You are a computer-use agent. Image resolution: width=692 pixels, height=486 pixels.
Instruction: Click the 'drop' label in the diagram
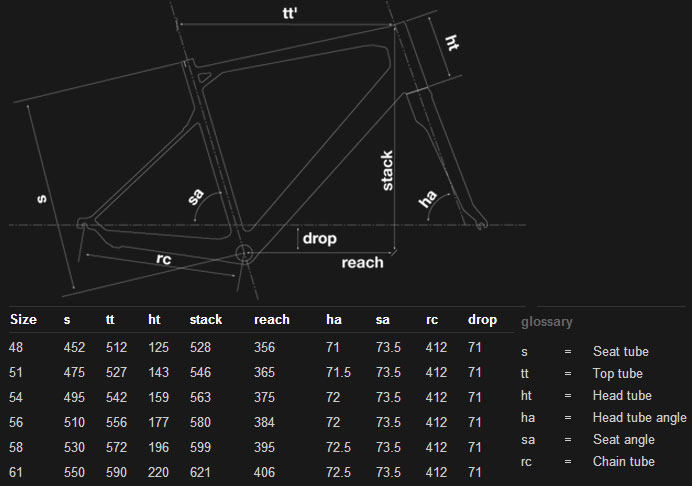pos(319,239)
